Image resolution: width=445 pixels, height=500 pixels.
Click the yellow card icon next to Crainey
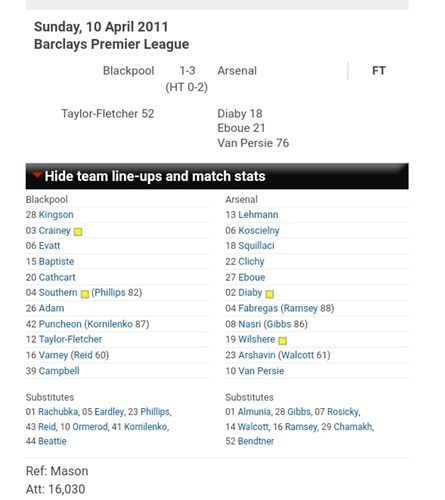tap(78, 232)
